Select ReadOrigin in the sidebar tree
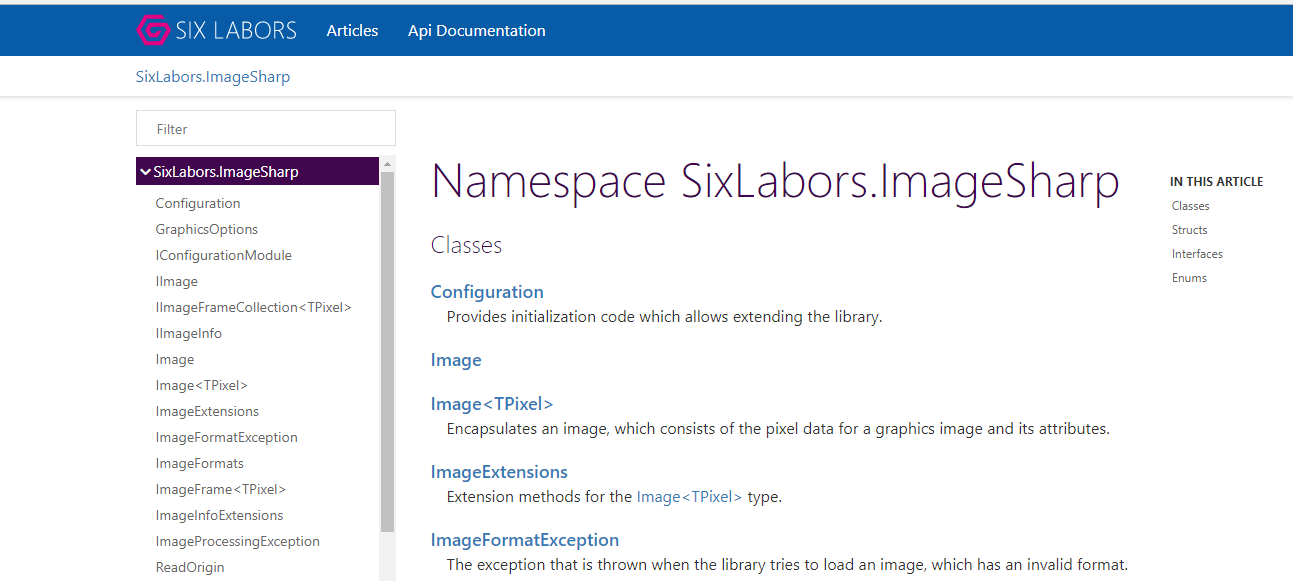The width and height of the screenshot is (1293, 581). coord(190,567)
